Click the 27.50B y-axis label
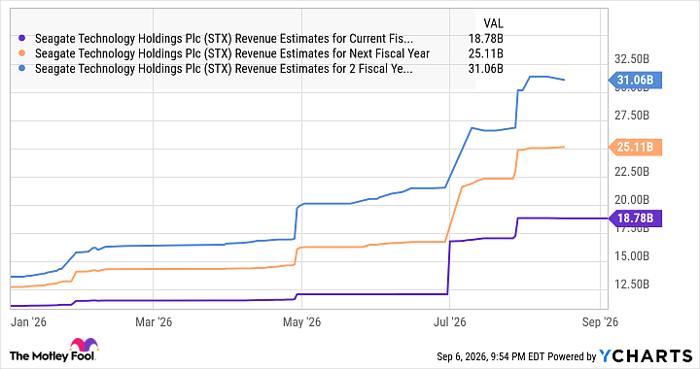Viewport: 700px width, 369px height. 632,116
